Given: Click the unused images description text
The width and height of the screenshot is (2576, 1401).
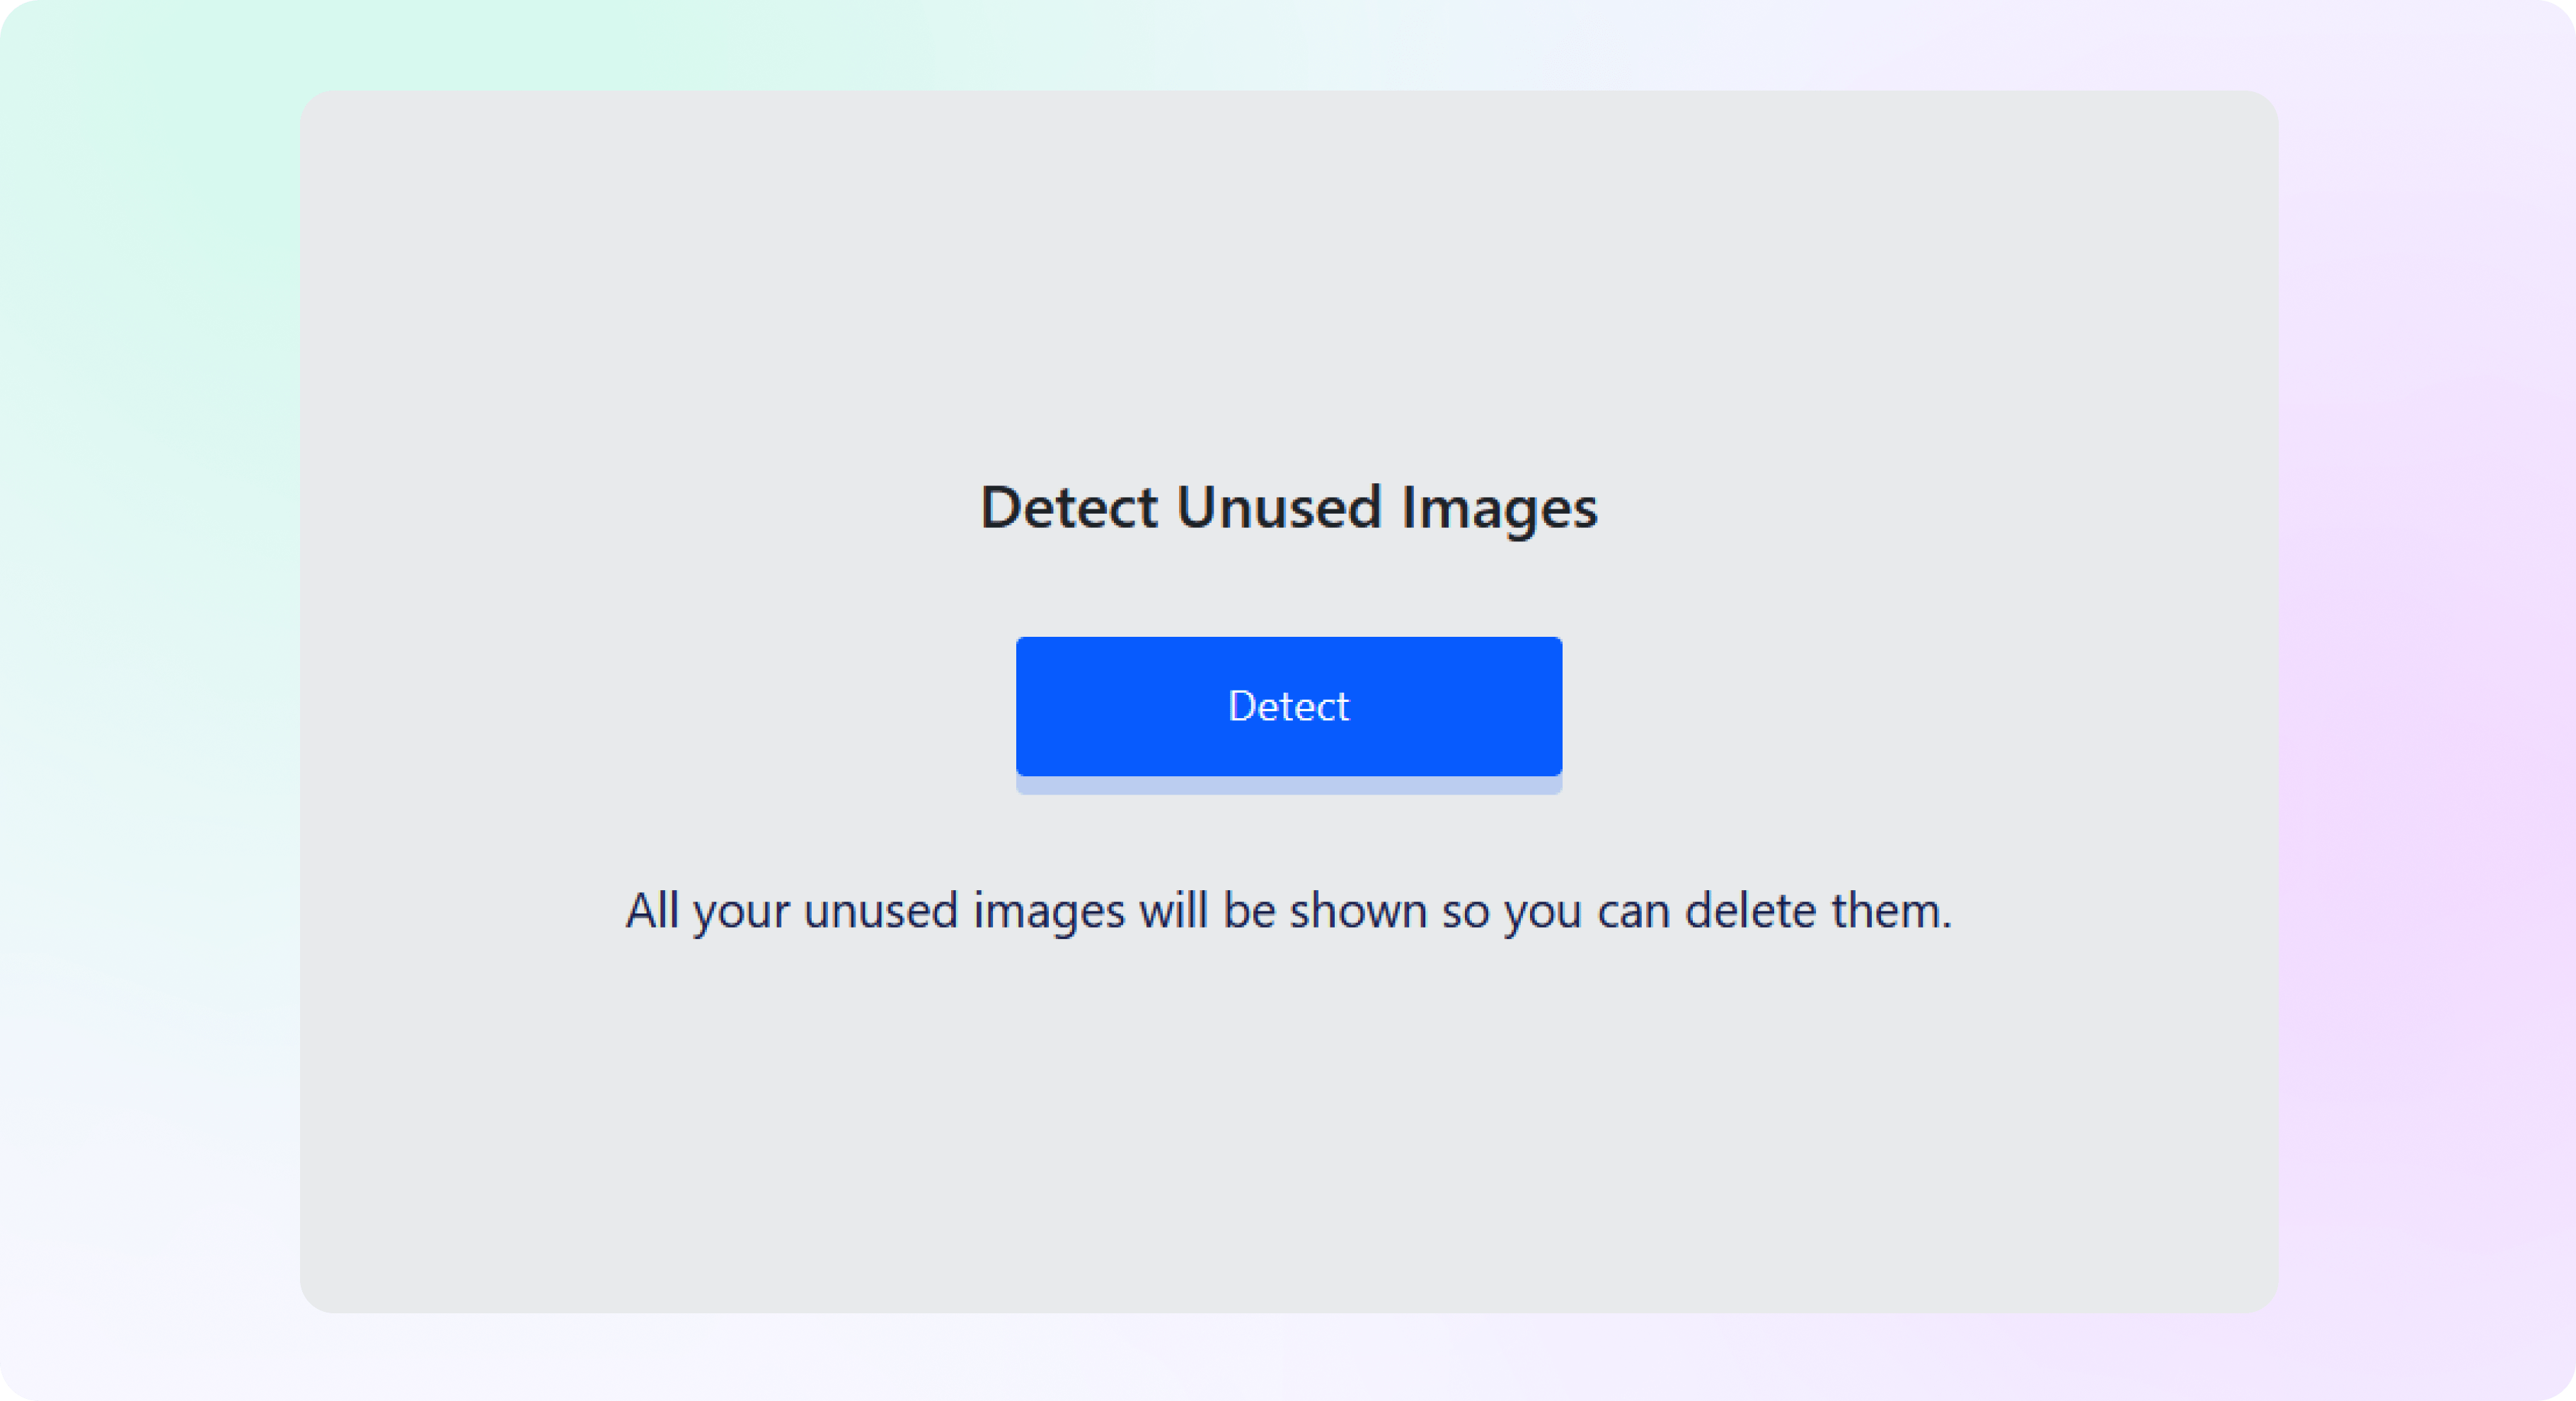Looking at the screenshot, I should (x=1288, y=911).
